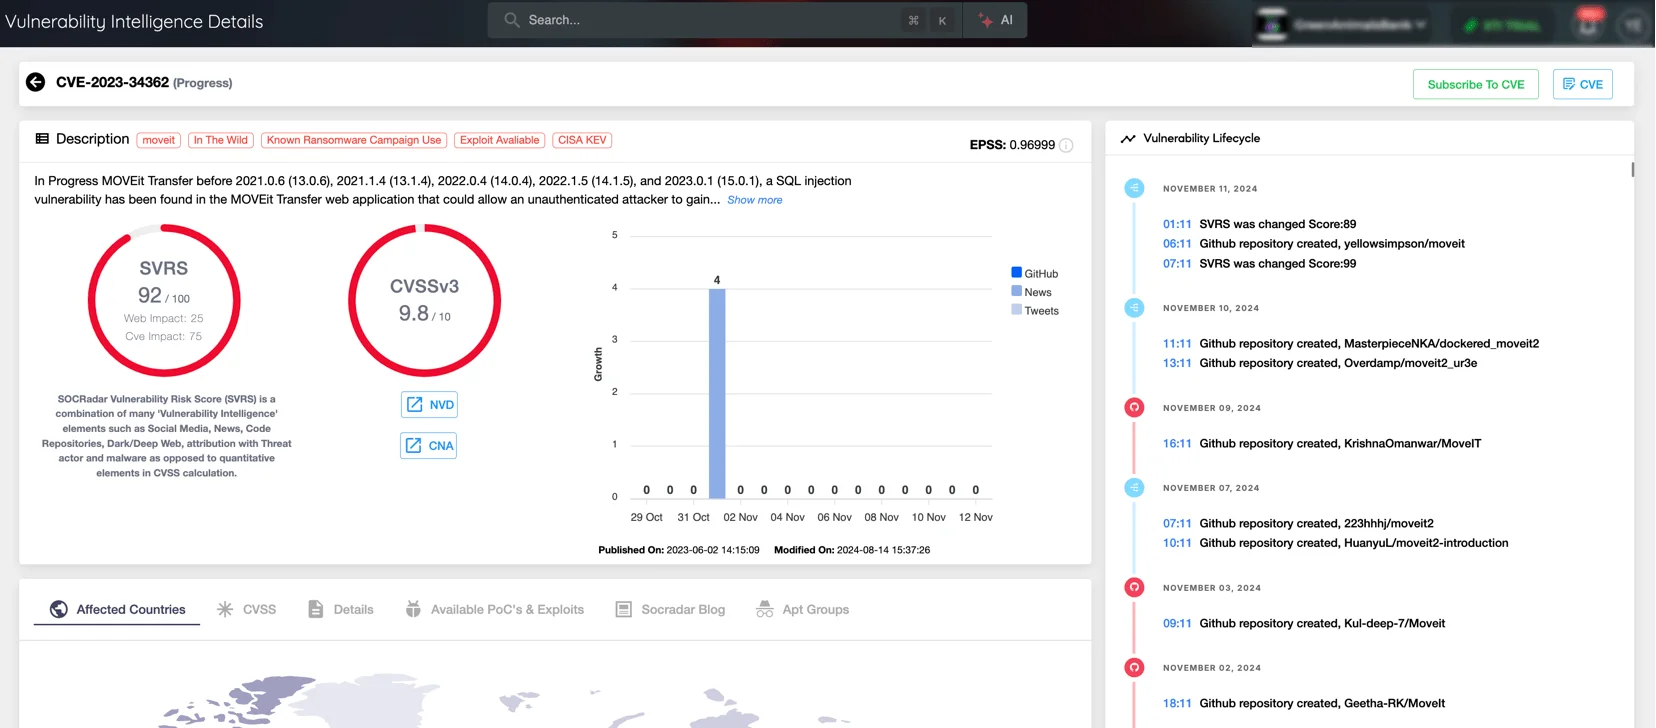Click the Modified On date text
Screen dimensions: 1656x728
[x=852, y=550]
